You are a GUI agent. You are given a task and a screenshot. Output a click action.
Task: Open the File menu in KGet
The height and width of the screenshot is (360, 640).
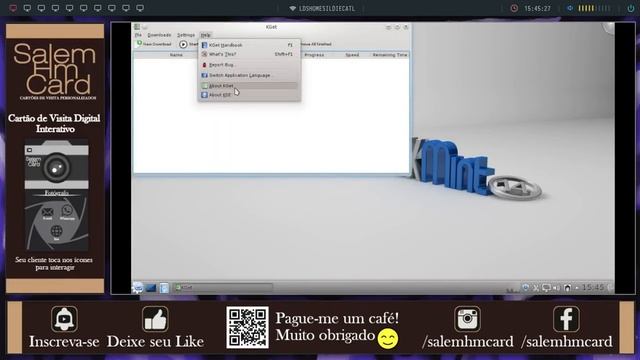138,35
